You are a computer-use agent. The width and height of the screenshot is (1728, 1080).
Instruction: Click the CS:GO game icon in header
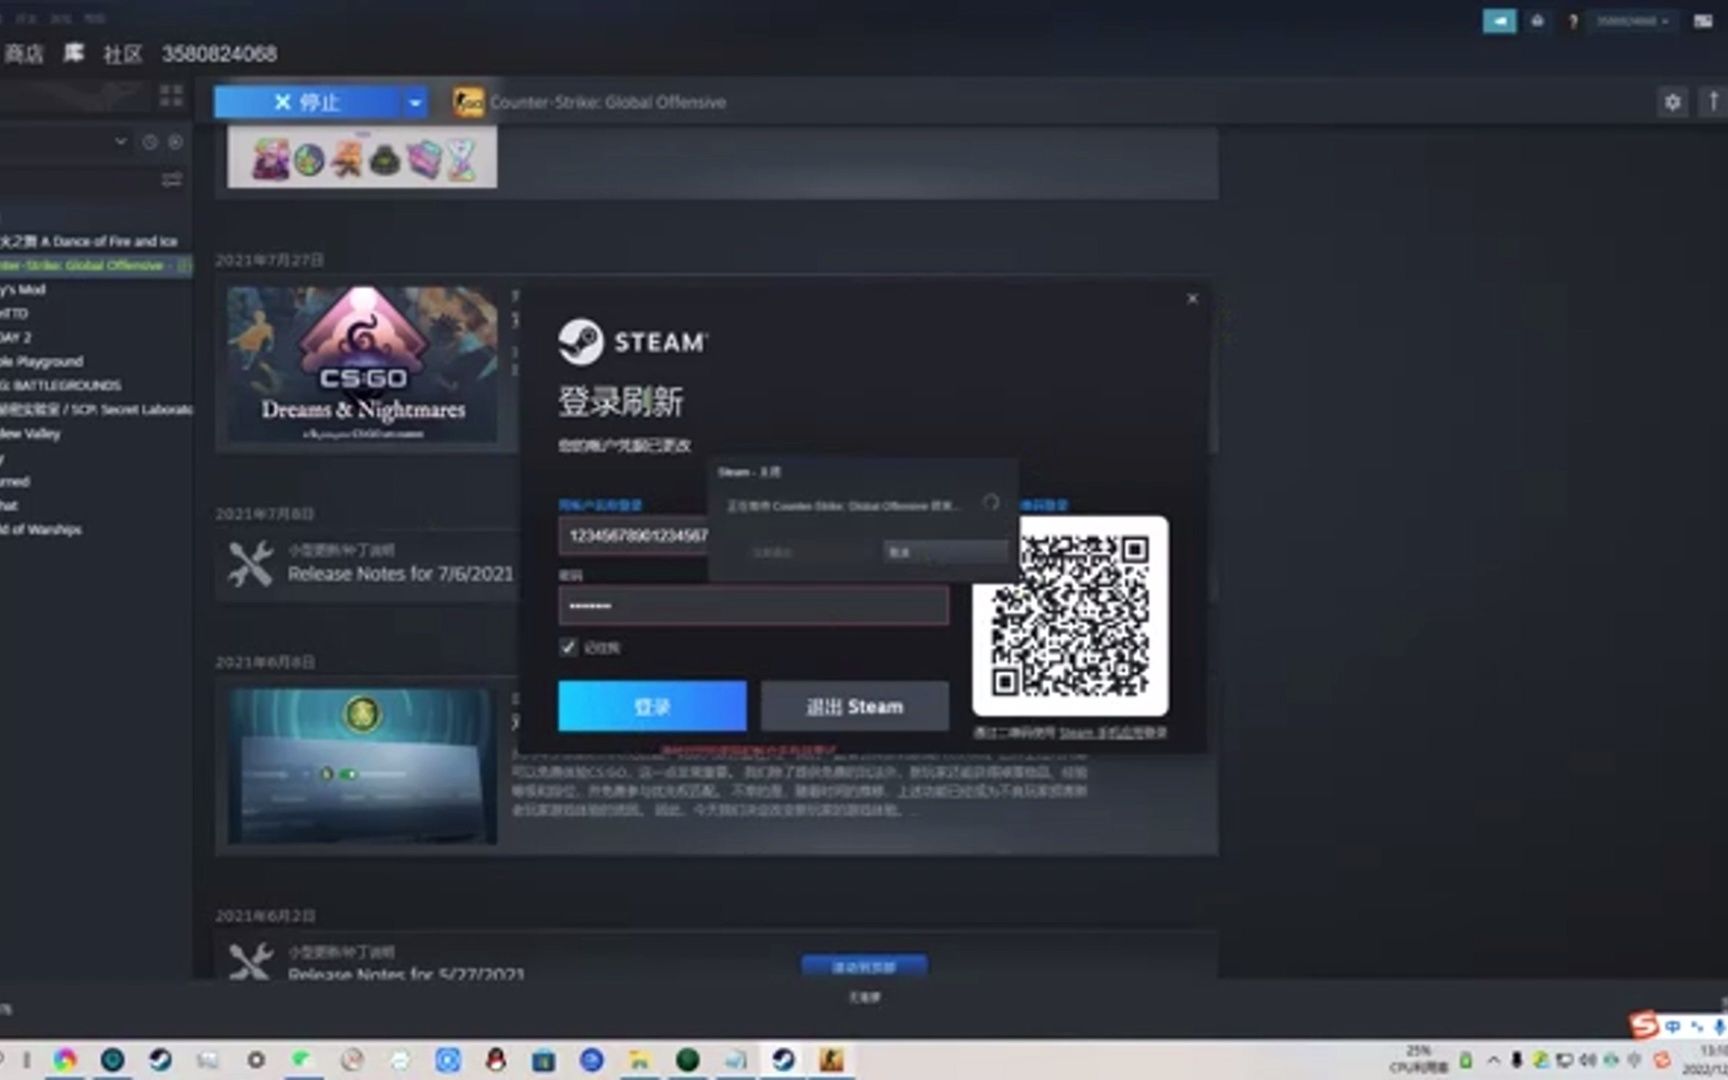[467, 102]
